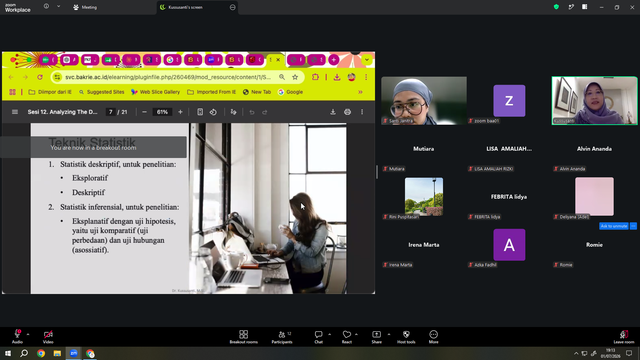This screenshot has width=640, height=360.
Task: Expand the Share options arrow
Action: (389, 334)
